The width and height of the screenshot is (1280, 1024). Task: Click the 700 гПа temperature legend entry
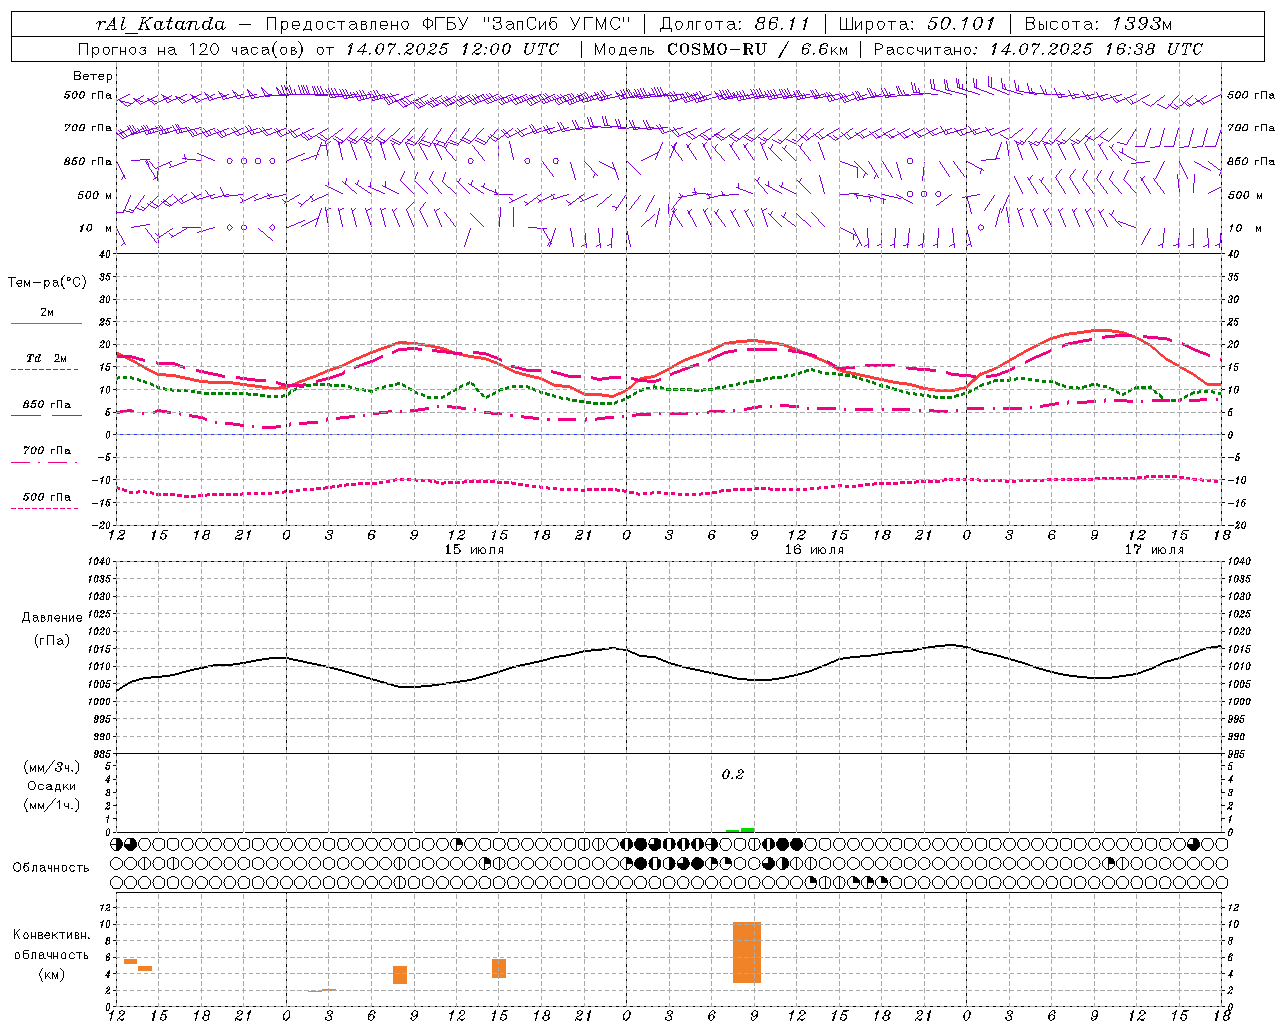(x=47, y=451)
